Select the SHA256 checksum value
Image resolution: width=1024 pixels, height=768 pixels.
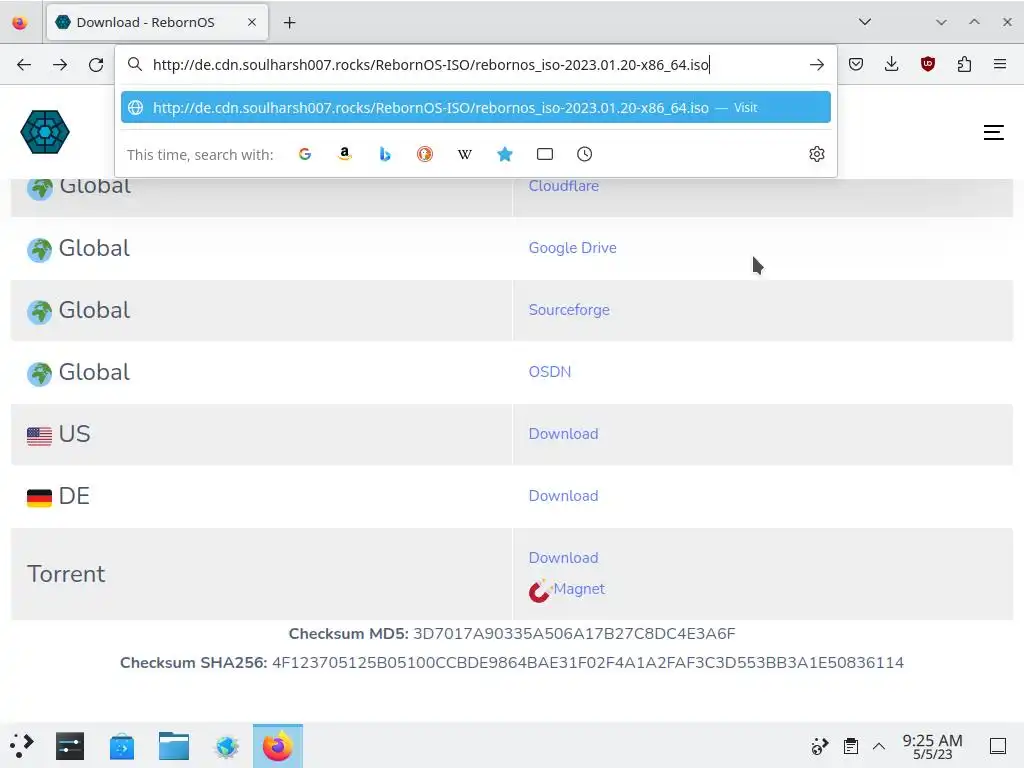[588, 663]
